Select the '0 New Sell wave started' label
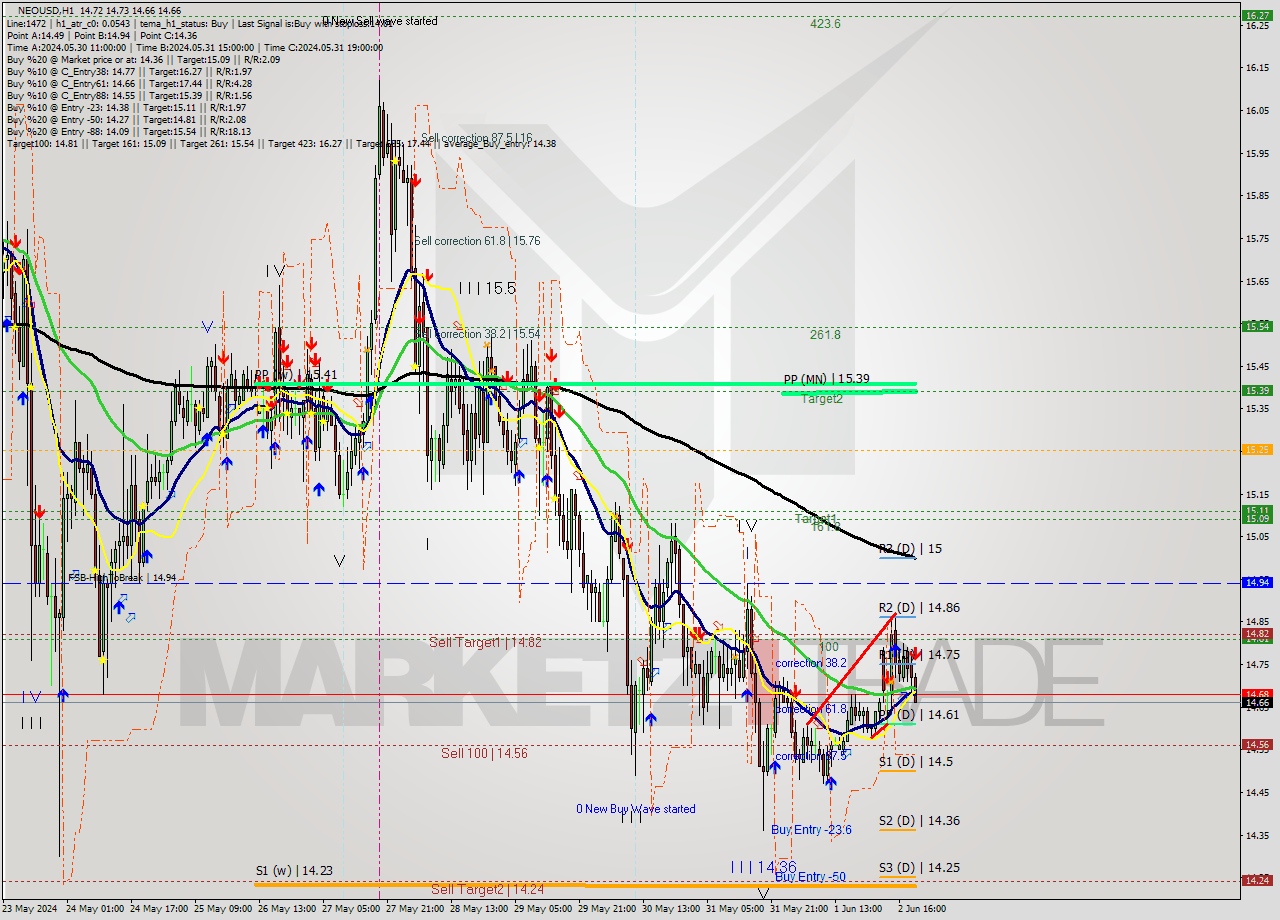1280x920 pixels. (380, 21)
